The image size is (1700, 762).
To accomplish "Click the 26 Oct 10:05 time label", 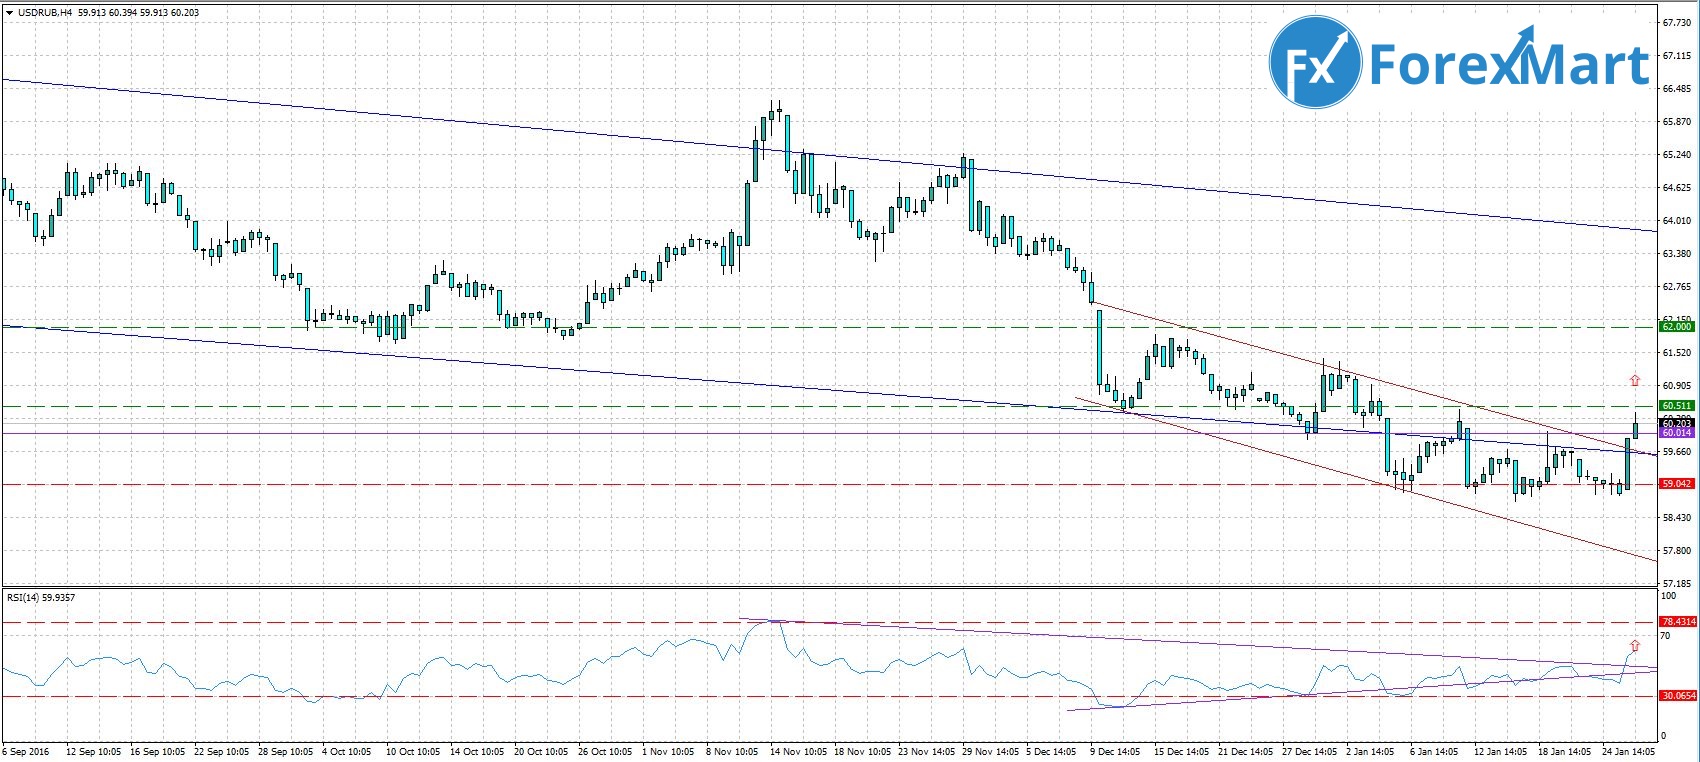I will point(605,751).
